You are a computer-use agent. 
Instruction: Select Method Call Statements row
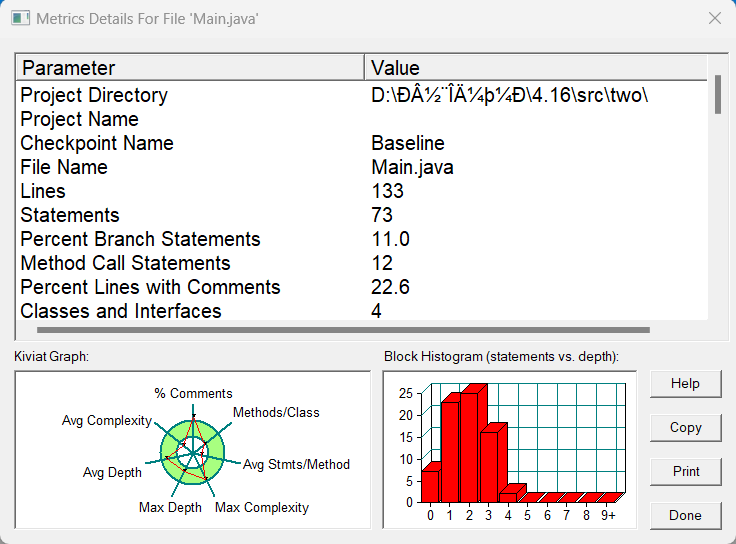point(362,263)
